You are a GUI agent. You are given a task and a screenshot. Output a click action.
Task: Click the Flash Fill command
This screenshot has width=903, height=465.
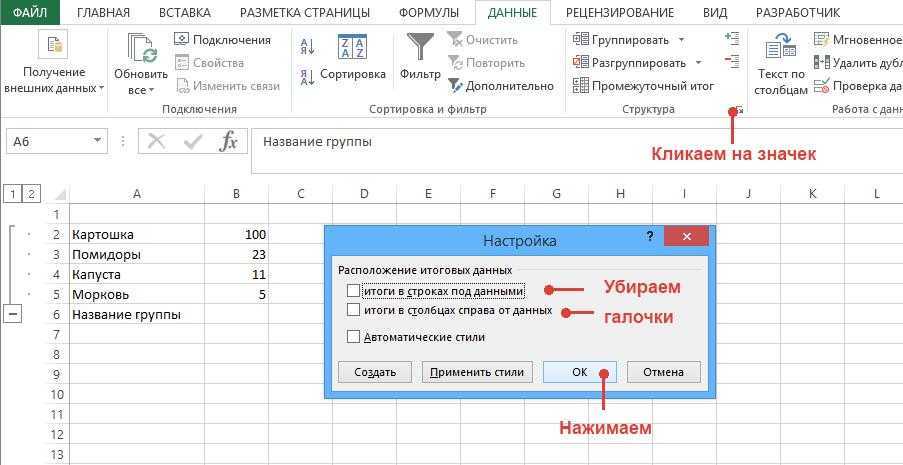pos(858,40)
